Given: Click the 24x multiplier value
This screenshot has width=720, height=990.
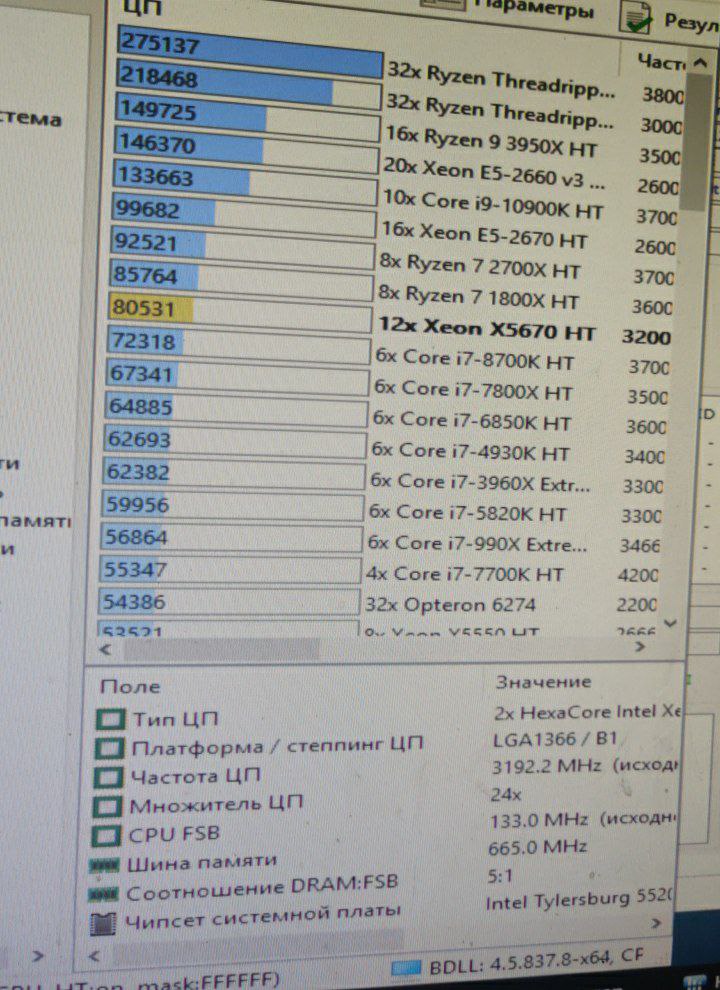Looking at the screenshot, I should pos(505,794).
